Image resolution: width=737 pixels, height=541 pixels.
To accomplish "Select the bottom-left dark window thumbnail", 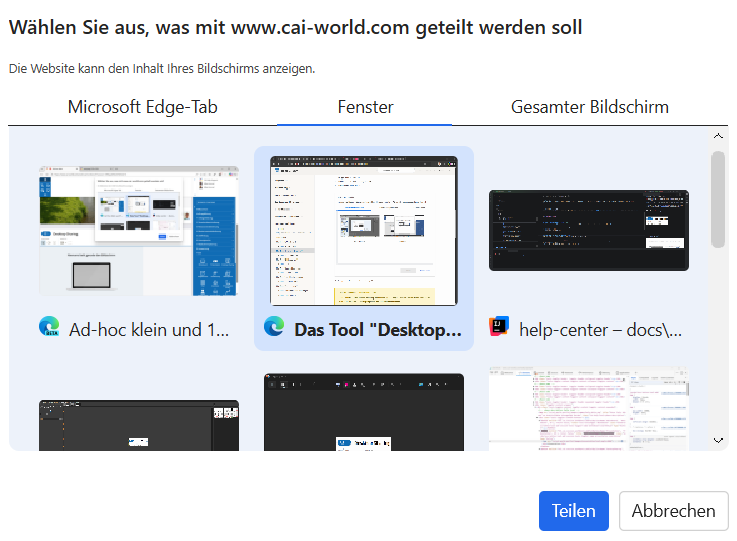I will tap(139, 425).
